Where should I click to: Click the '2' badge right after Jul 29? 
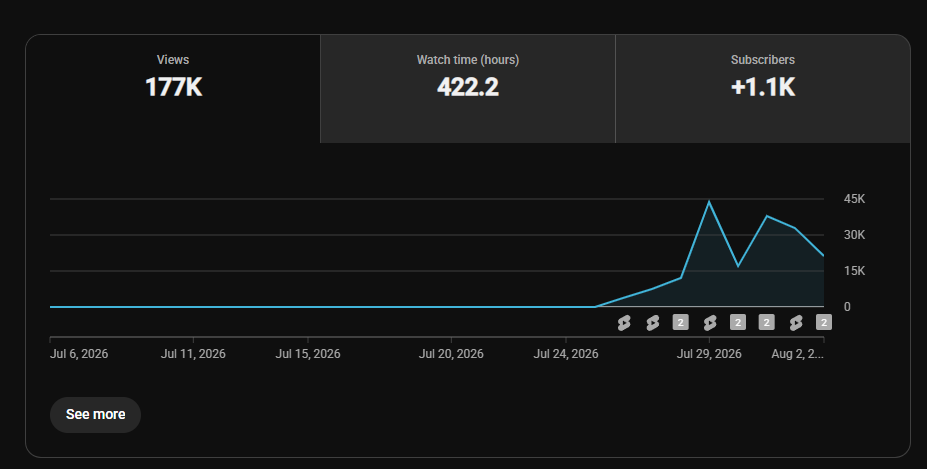click(x=738, y=322)
